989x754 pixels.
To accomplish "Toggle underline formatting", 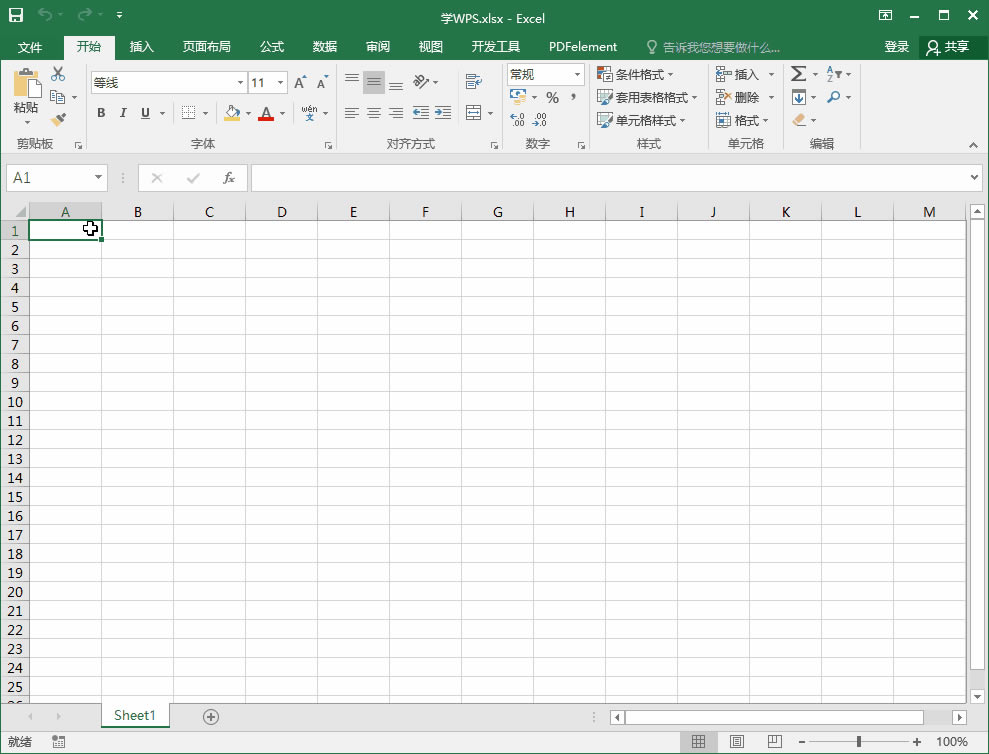I will click(145, 112).
